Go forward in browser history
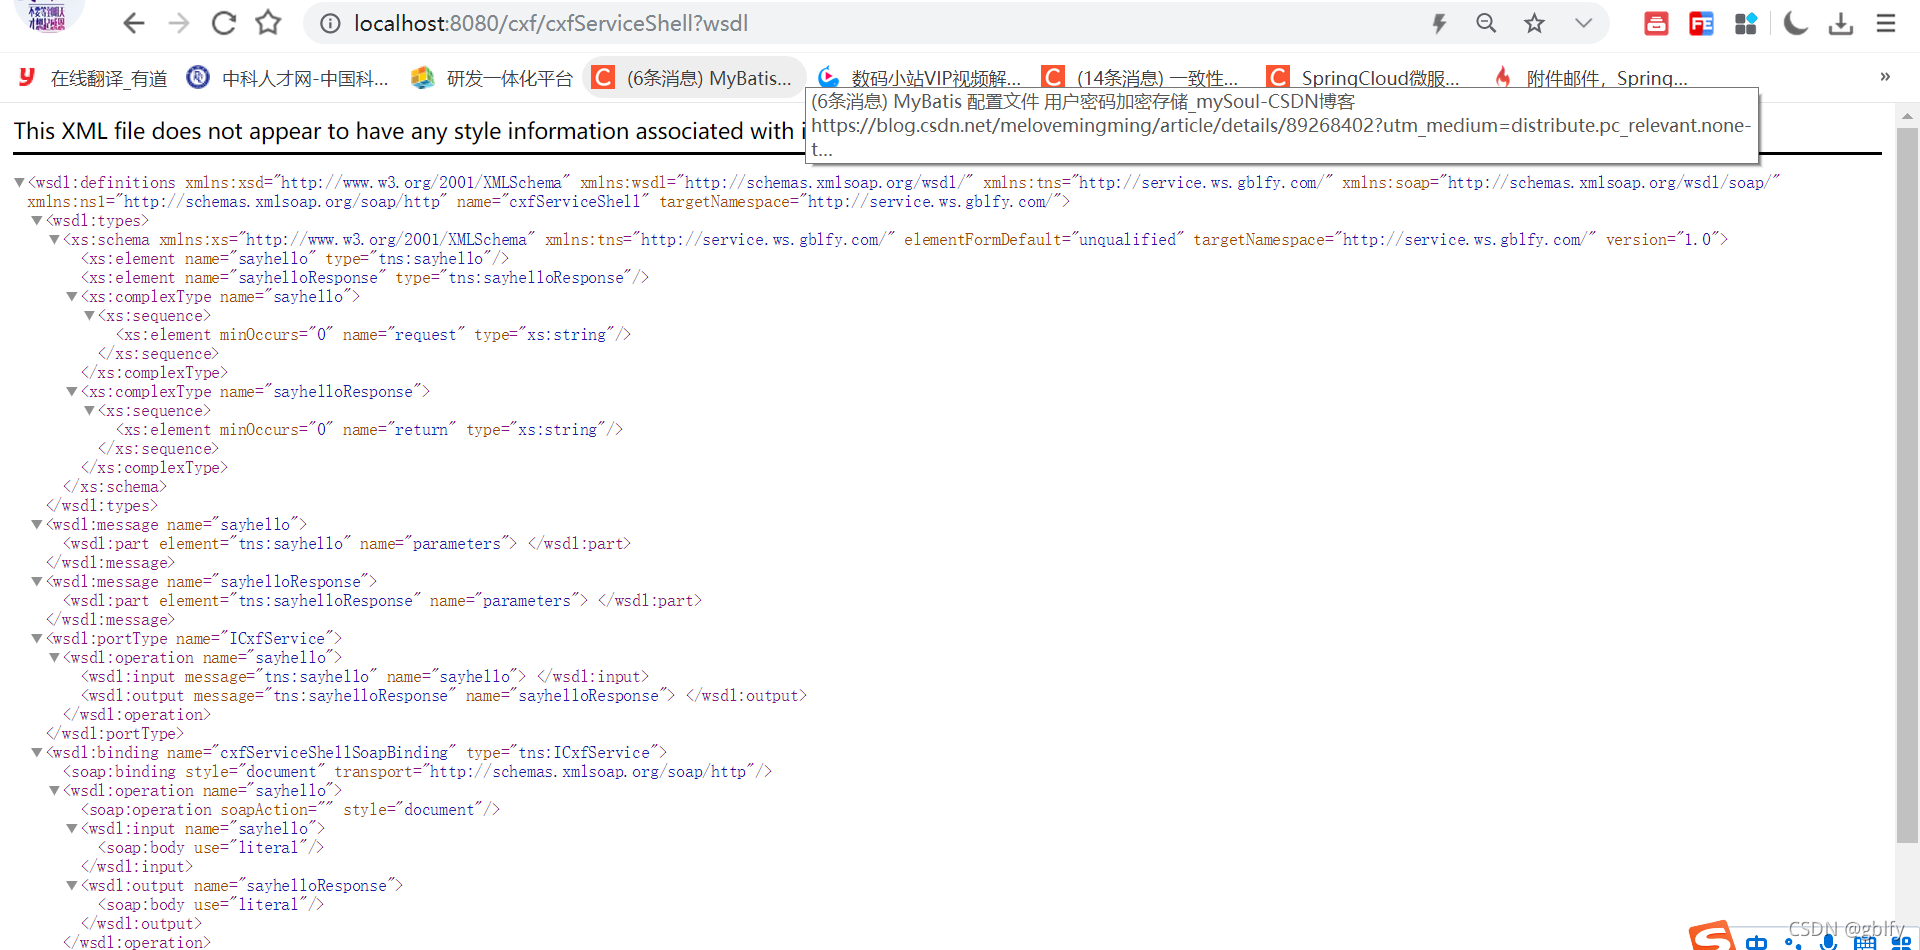The width and height of the screenshot is (1920, 950). click(179, 23)
